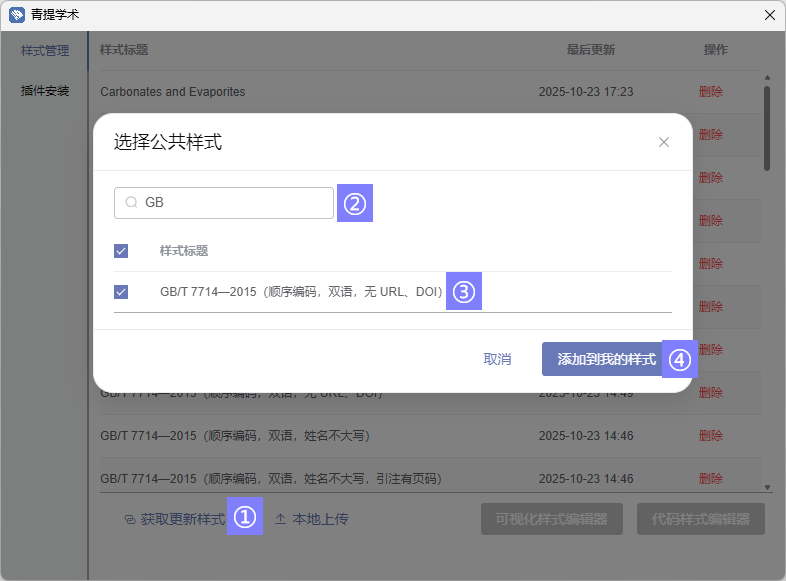Image resolution: width=786 pixels, height=581 pixels.
Task: Click the scrollbar up arrow in style list
Action: coord(767,77)
